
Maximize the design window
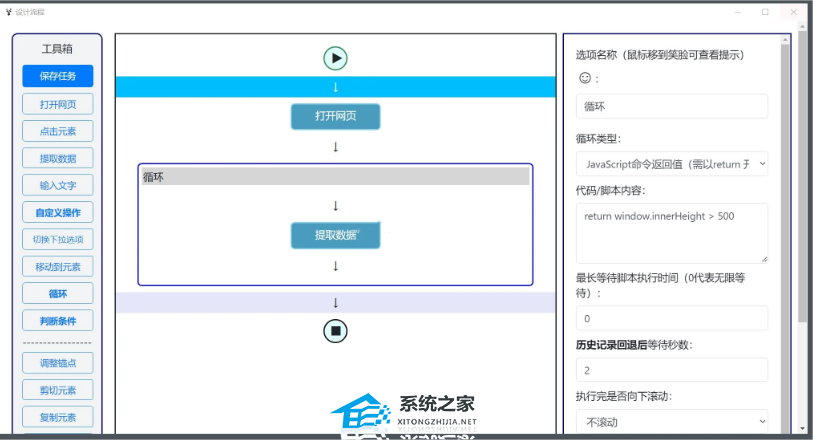(x=765, y=12)
